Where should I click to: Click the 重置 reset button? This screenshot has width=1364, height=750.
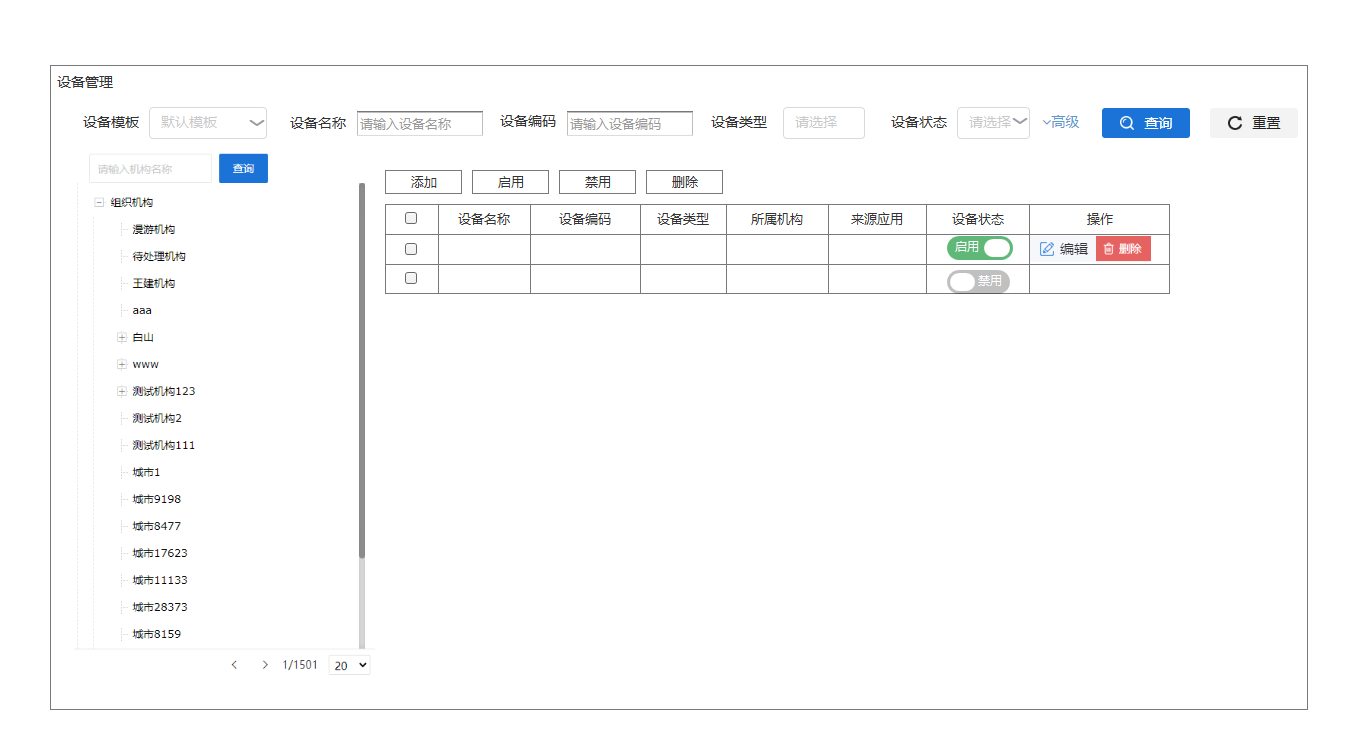point(1254,123)
